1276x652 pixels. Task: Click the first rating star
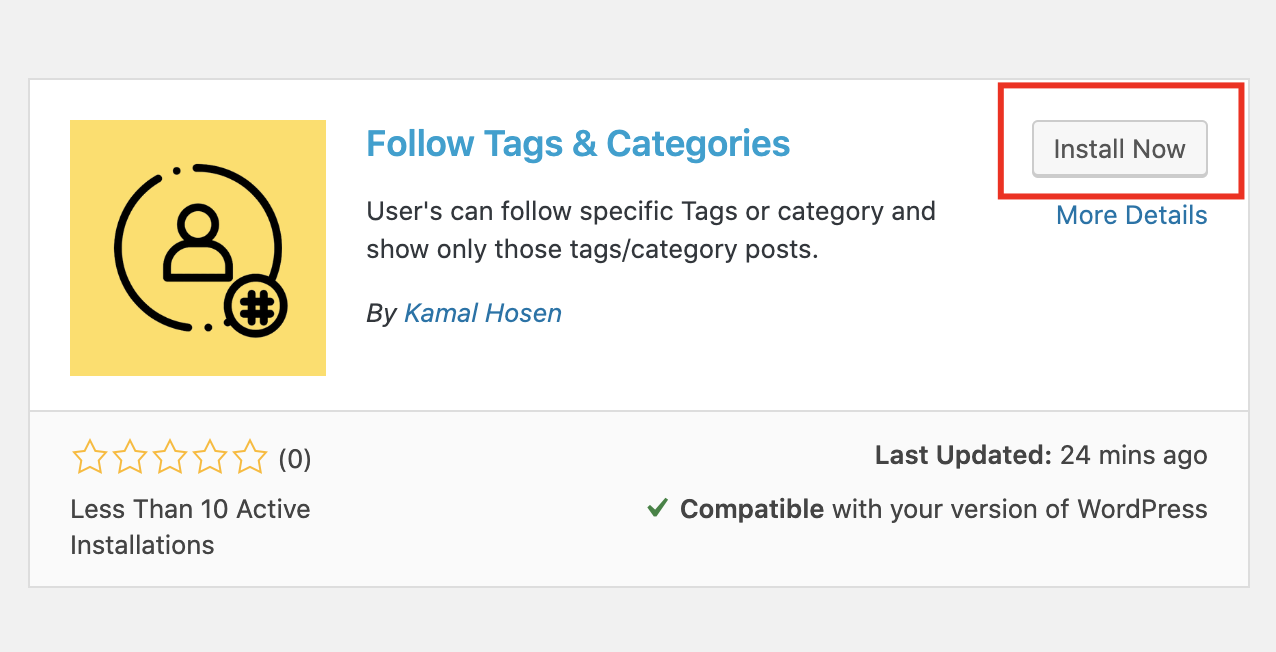[x=90, y=458]
